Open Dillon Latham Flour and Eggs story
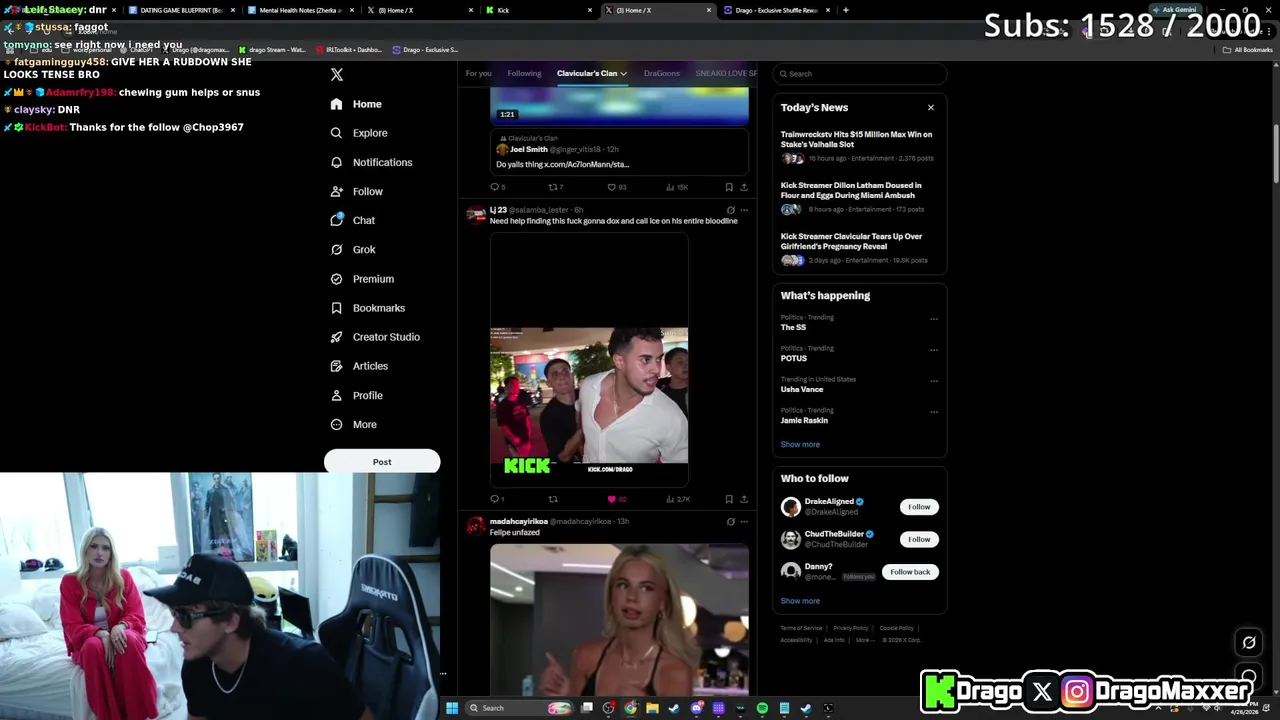1280x720 pixels. point(857,197)
